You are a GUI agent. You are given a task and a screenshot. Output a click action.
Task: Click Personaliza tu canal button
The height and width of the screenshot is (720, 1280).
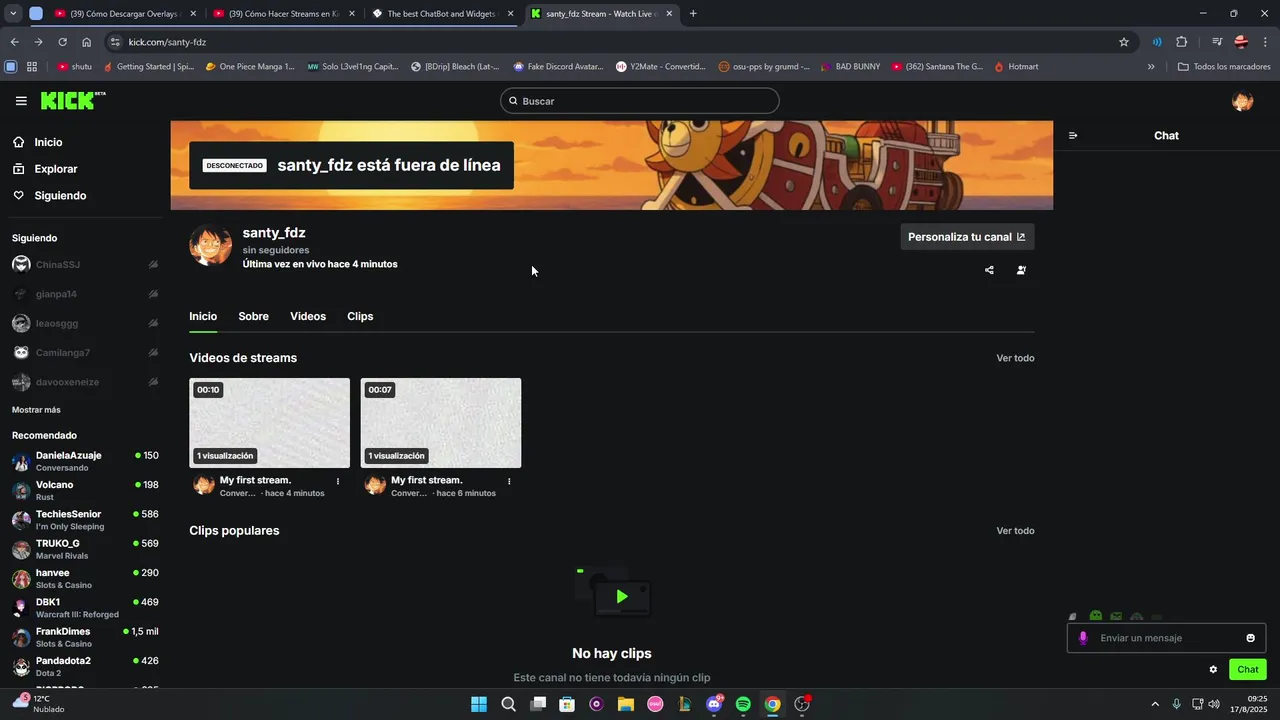tap(967, 237)
